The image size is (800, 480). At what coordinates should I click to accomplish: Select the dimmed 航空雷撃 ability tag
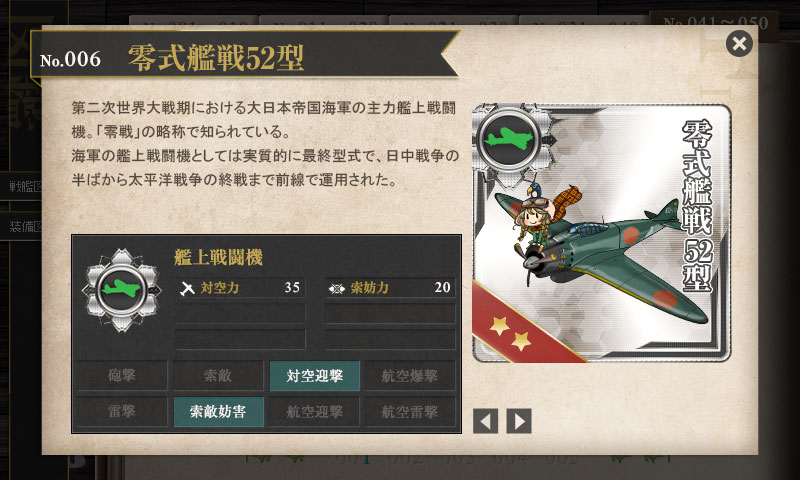[x=410, y=412]
